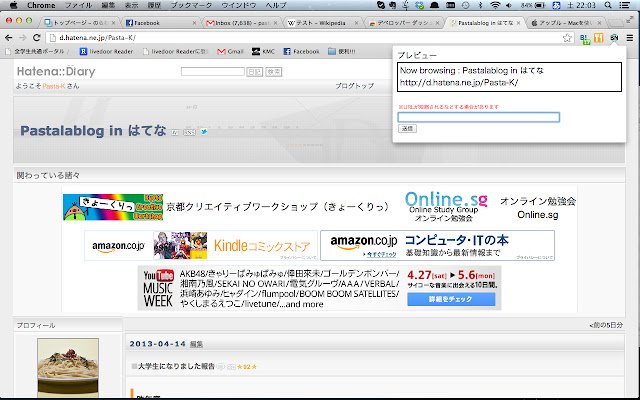640x400 pixels.
Task: Open the 2013-04-14 entry date link
Action: [158, 344]
